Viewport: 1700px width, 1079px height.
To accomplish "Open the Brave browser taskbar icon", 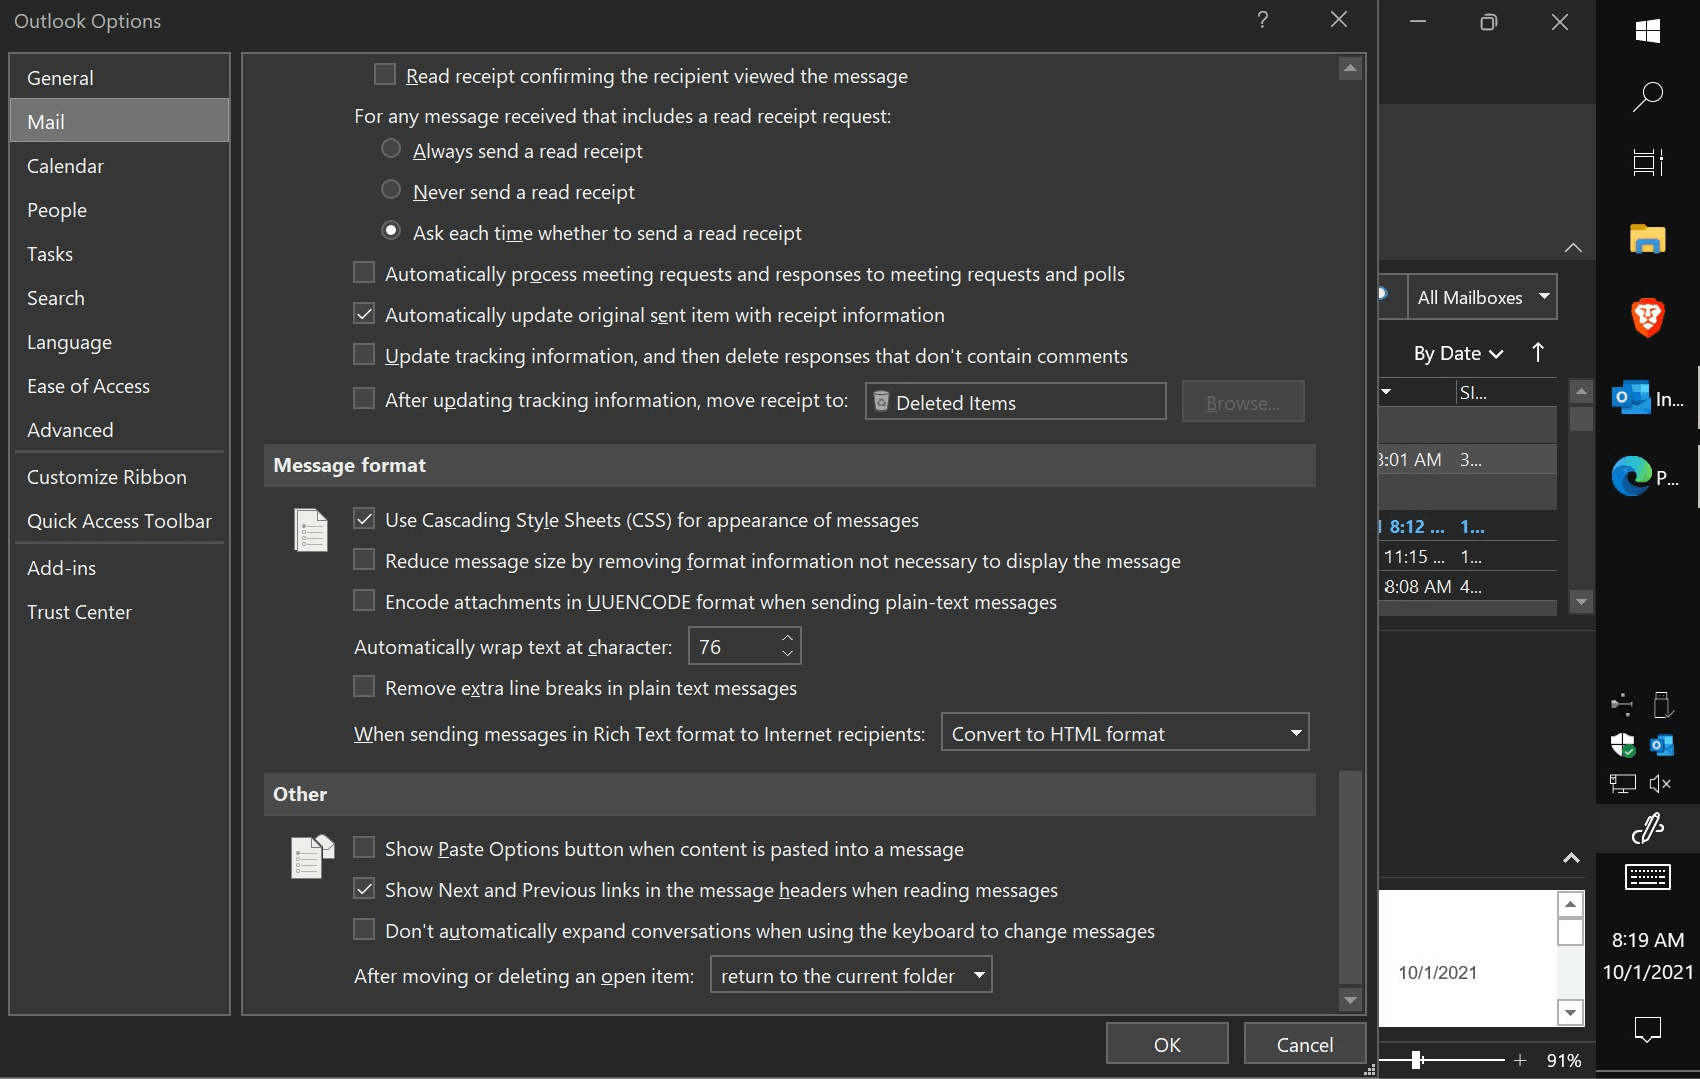I will [x=1648, y=317].
